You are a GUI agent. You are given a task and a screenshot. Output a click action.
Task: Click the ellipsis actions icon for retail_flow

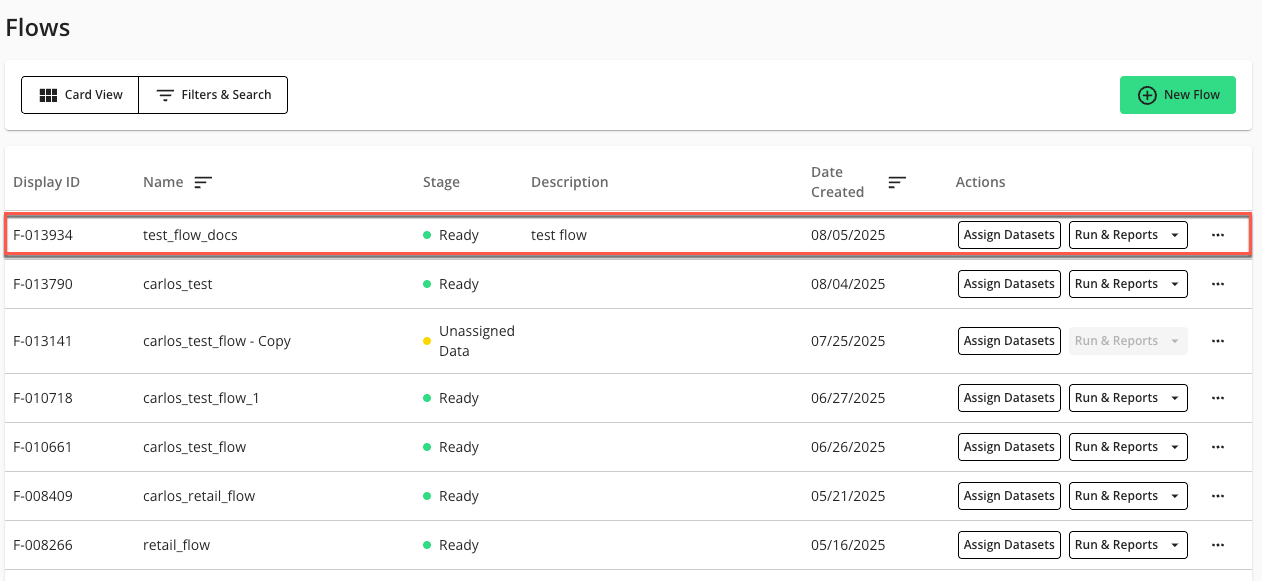point(1218,544)
